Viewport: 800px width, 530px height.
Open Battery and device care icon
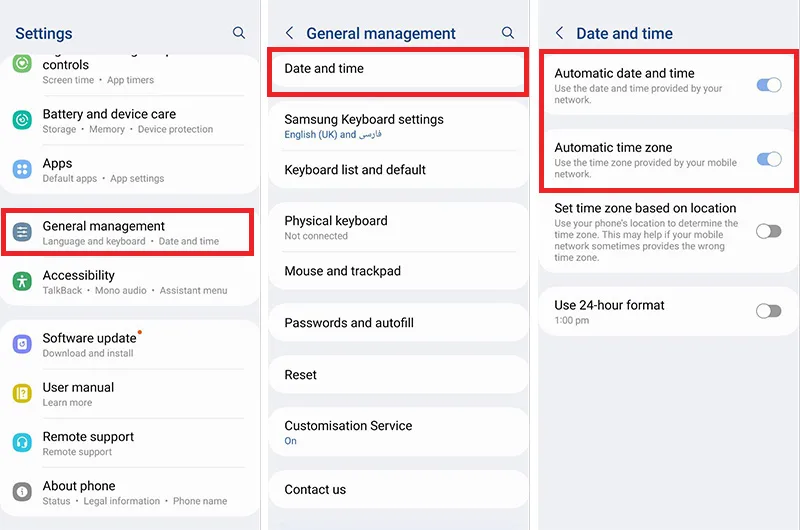22,120
